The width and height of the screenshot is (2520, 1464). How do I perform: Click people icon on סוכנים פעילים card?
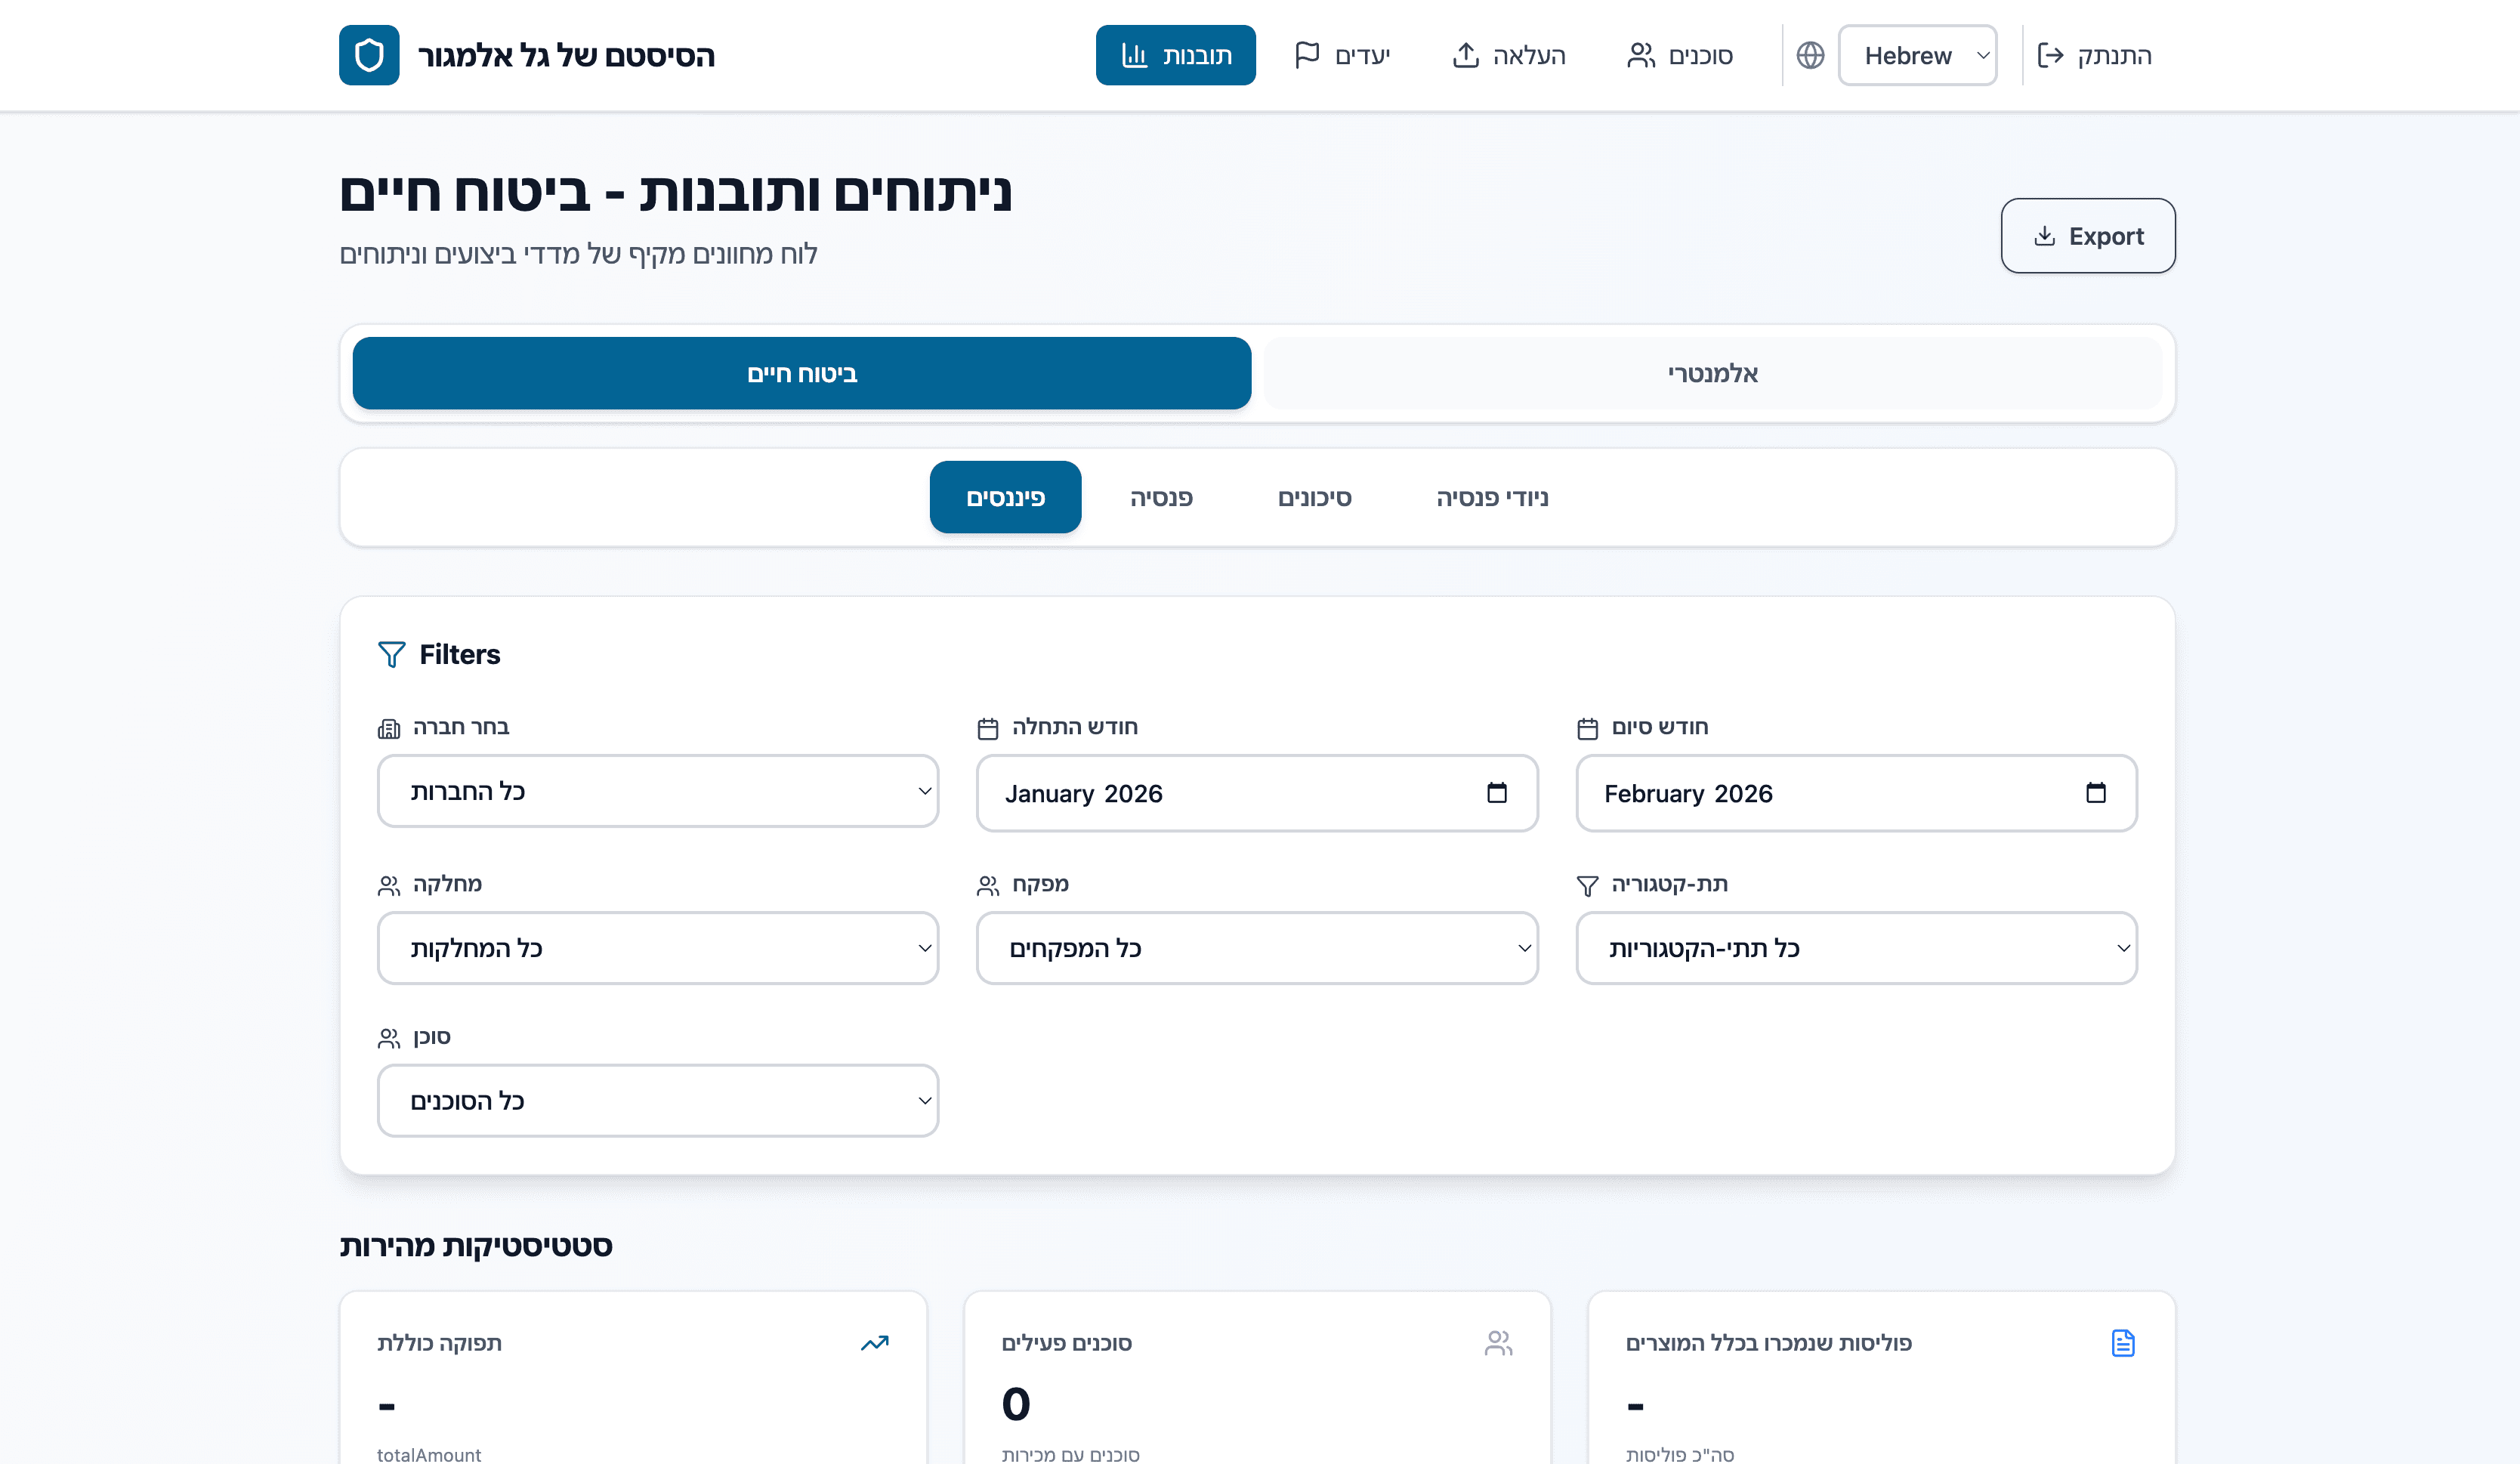(x=1498, y=1343)
